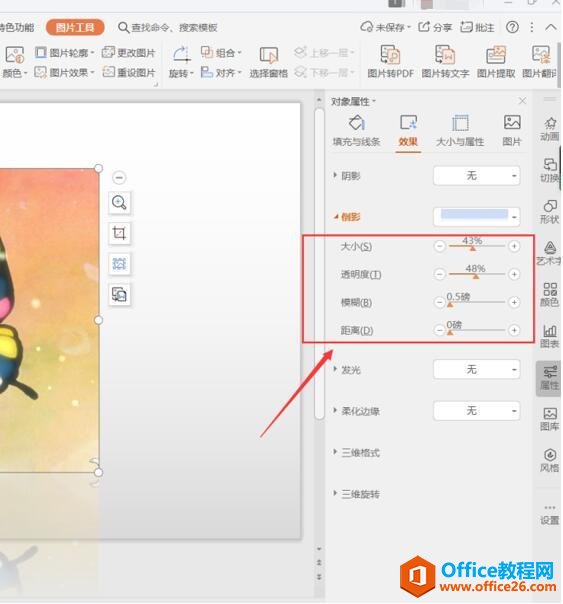
Task: Switch to the 大小与属性 tab
Action: [460, 131]
